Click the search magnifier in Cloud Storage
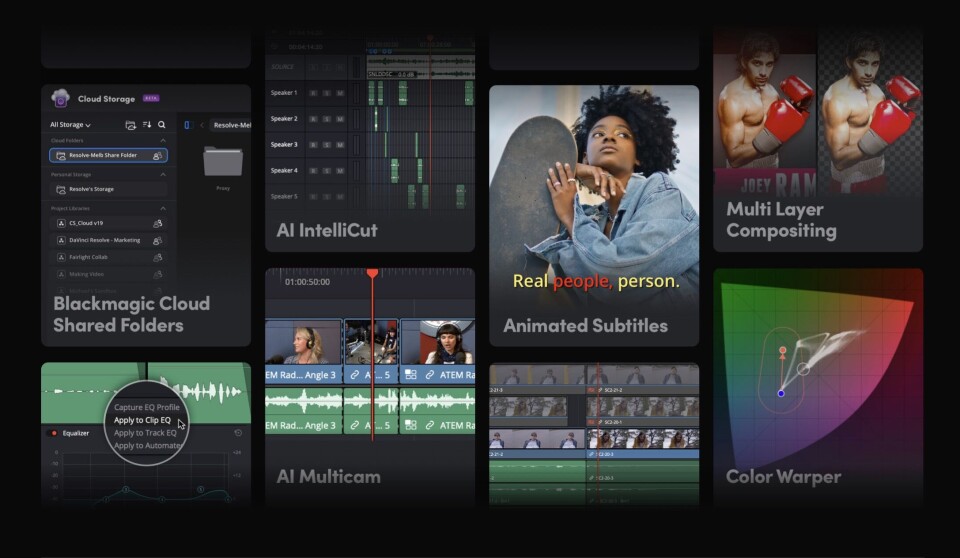 (x=162, y=125)
